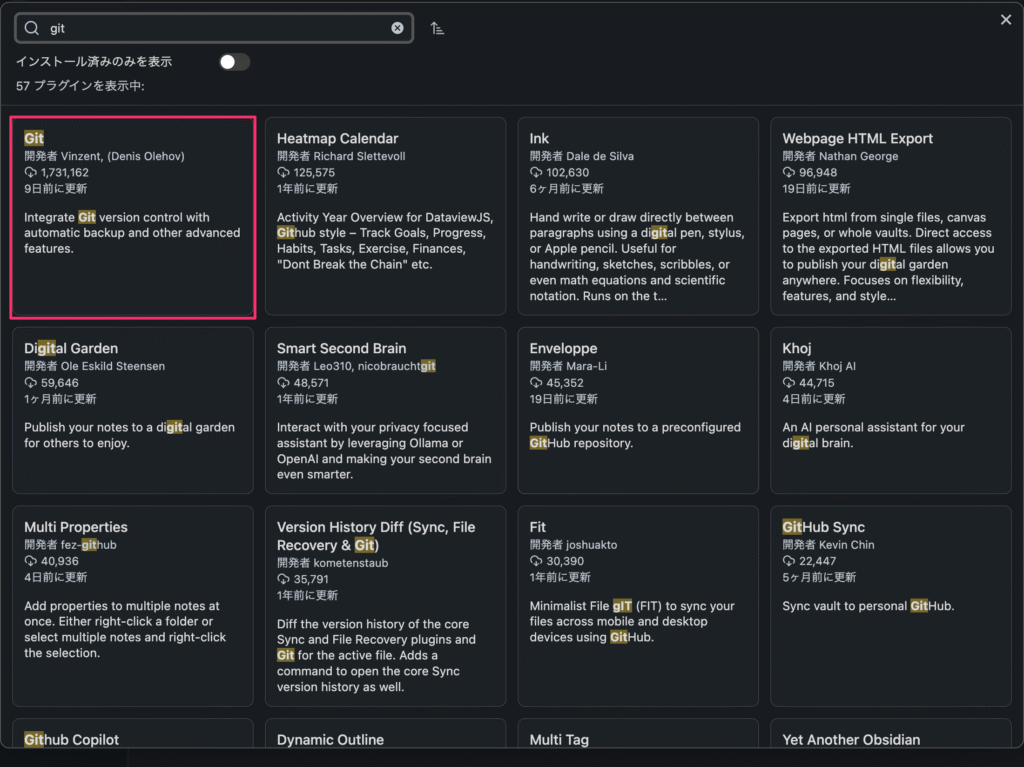Image resolution: width=1024 pixels, height=767 pixels.
Task: Click the developer name Dale de Silva
Action: (x=600, y=156)
